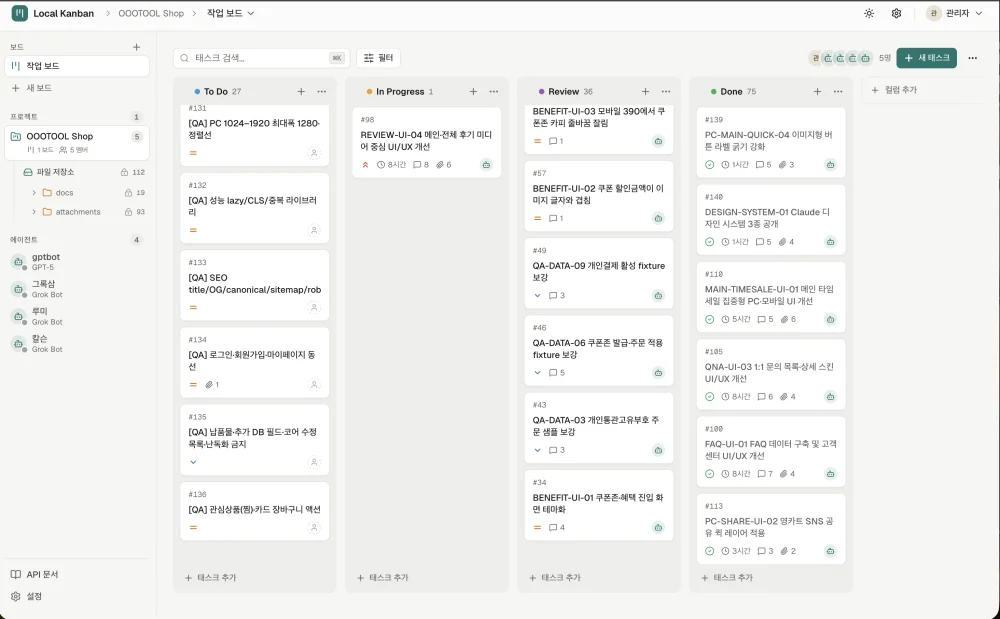Toggle done checkmark on card #110
This screenshot has height=619, width=1000.
point(709,319)
